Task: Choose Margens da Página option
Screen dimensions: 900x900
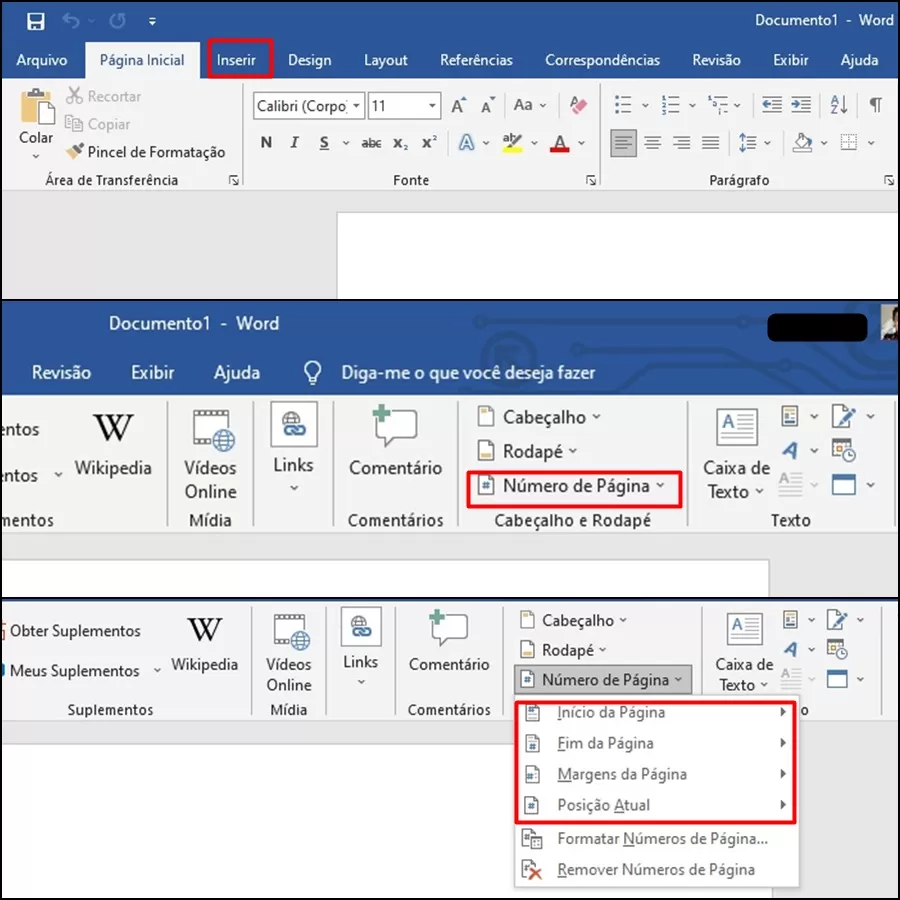Action: [x=655, y=774]
